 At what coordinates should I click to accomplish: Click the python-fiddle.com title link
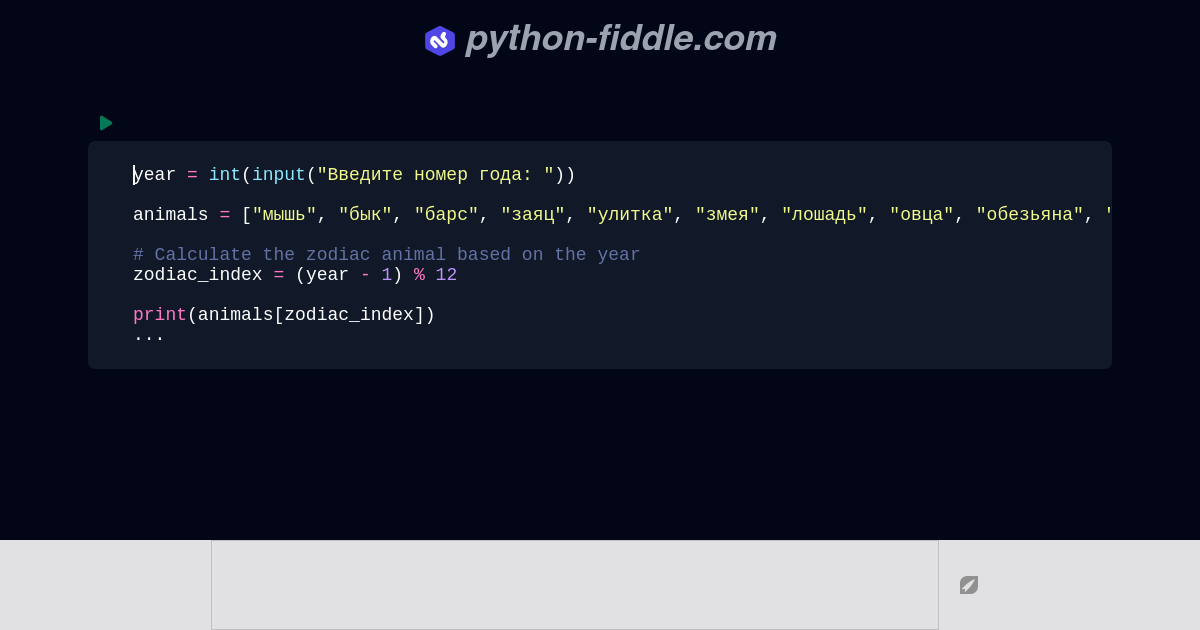tap(620, 39)
